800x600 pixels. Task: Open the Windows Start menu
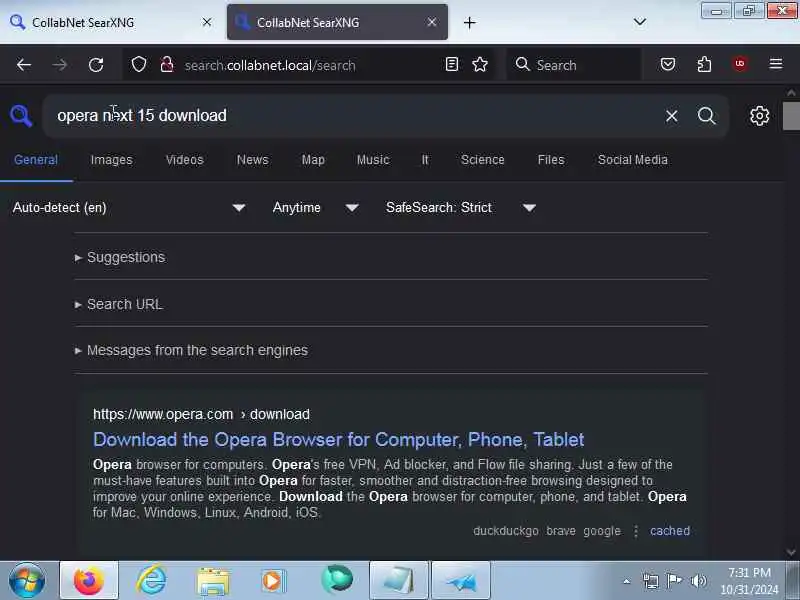[27, 581]
